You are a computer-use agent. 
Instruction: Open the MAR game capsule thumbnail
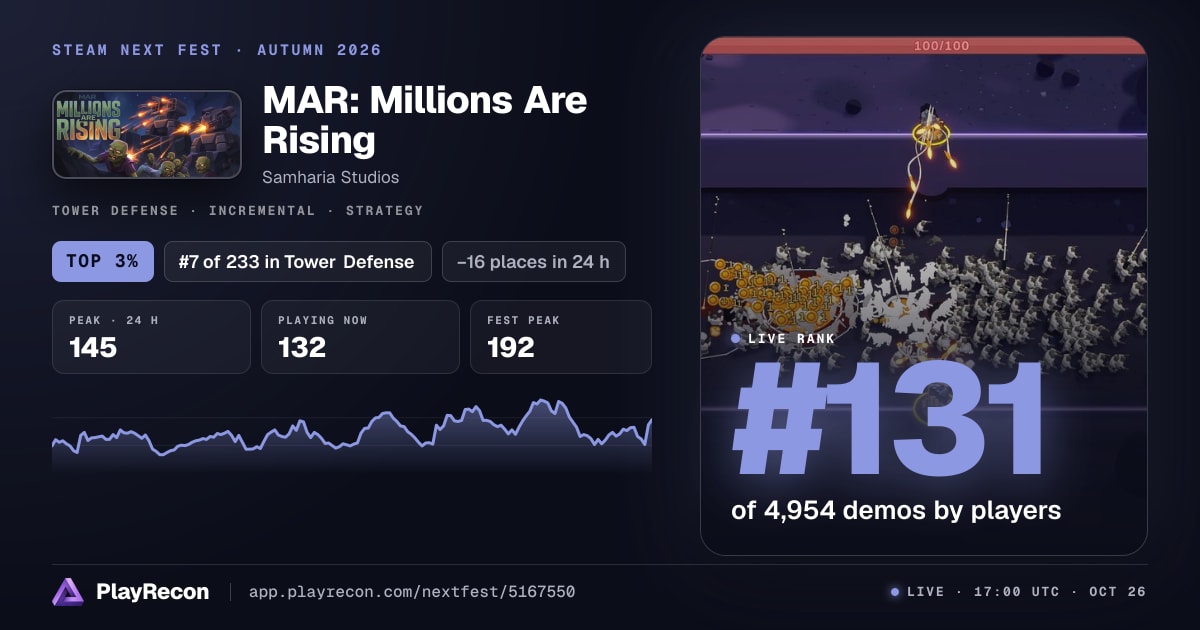[x=147, y=135]
